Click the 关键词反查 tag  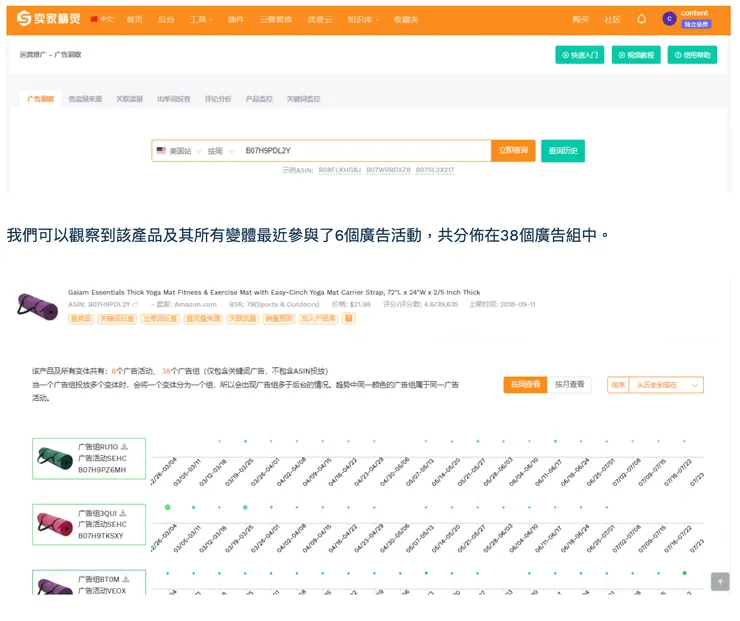117,319
